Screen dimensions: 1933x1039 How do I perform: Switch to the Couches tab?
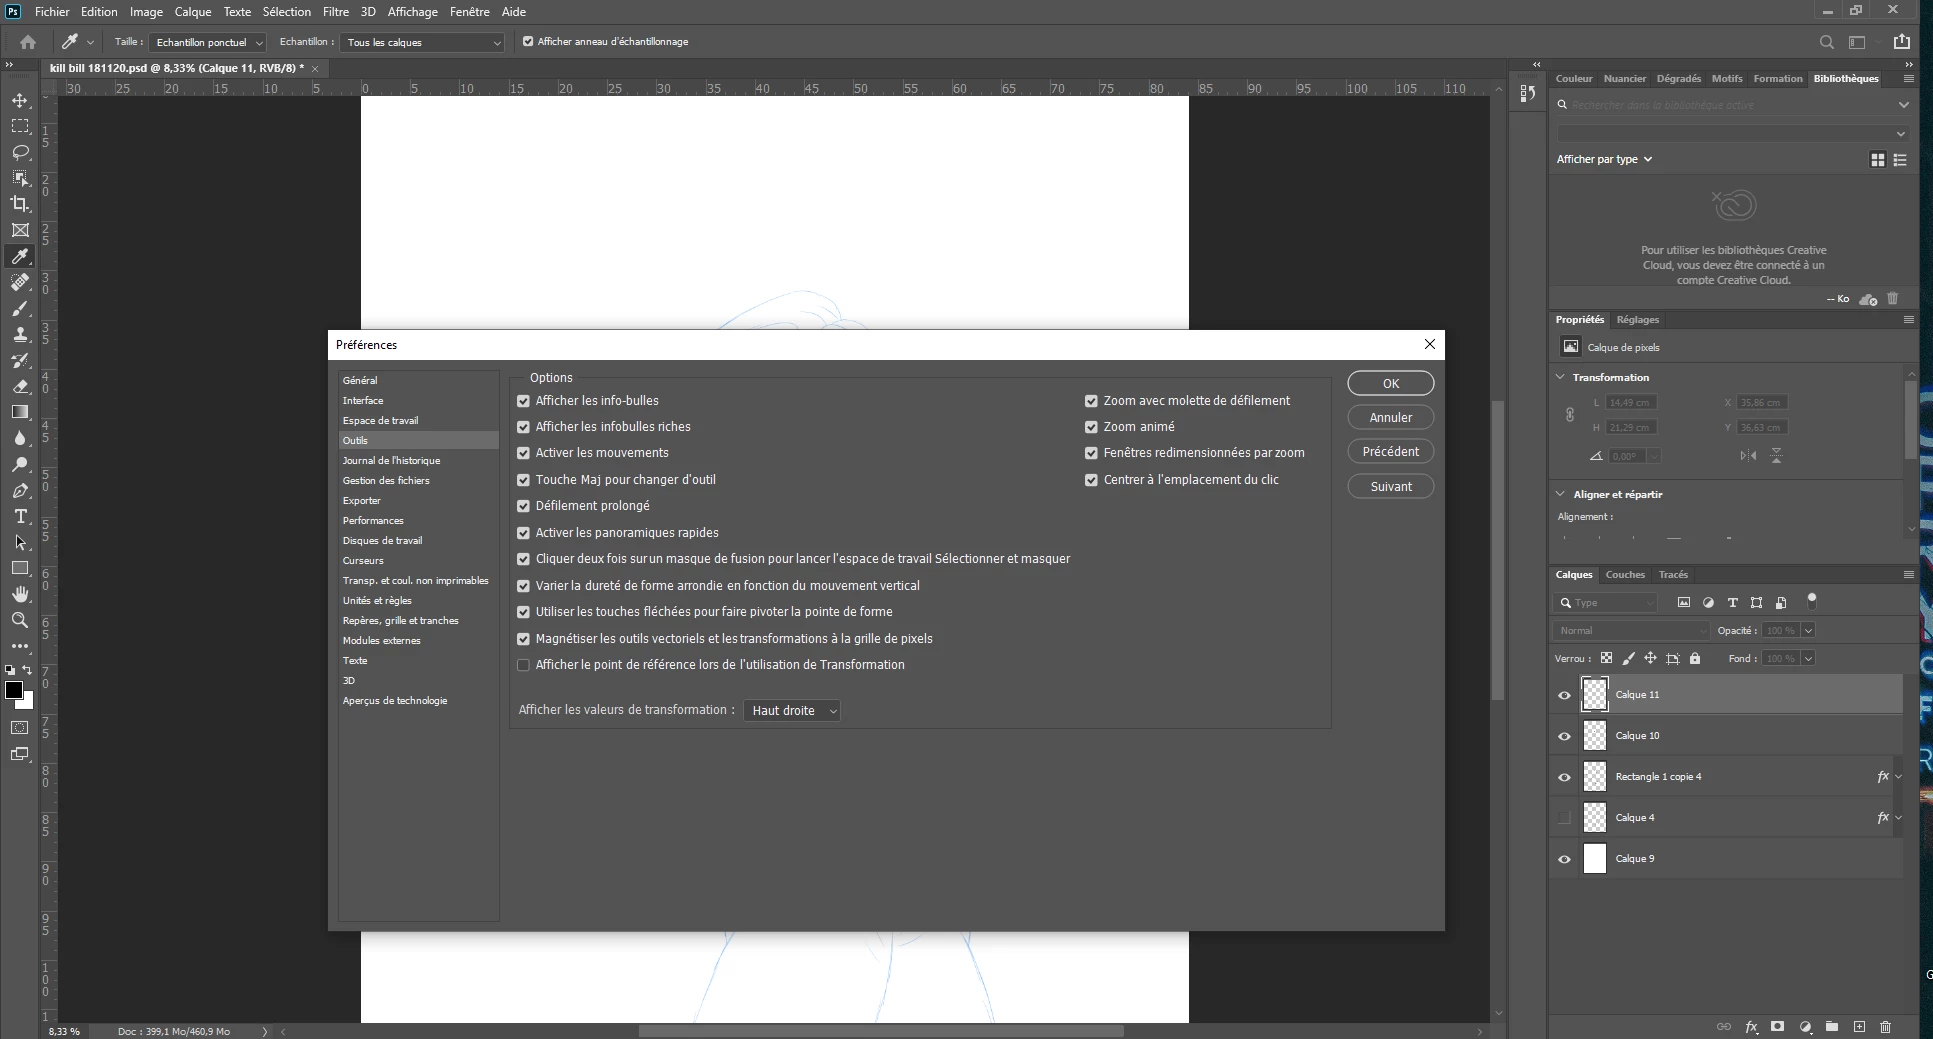(1625, 575)
